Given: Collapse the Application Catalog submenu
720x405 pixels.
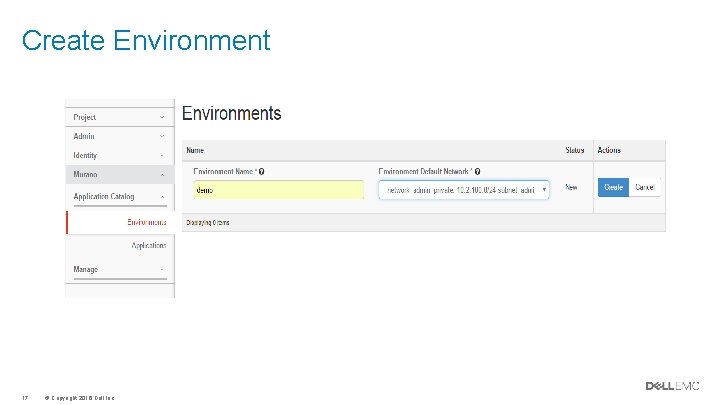Looking at the screenshot, I should click(x=119, y=197).
